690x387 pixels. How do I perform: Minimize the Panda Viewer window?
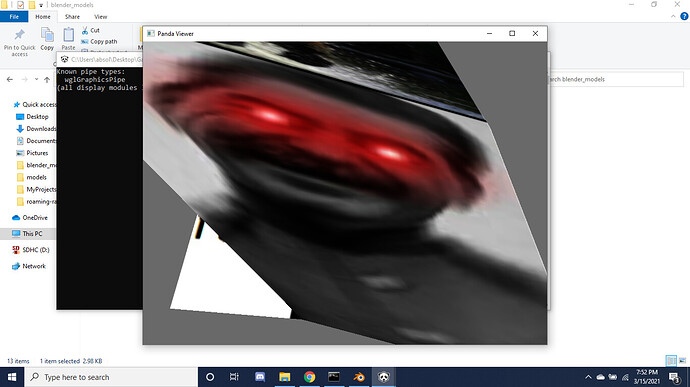pos(489,33)
